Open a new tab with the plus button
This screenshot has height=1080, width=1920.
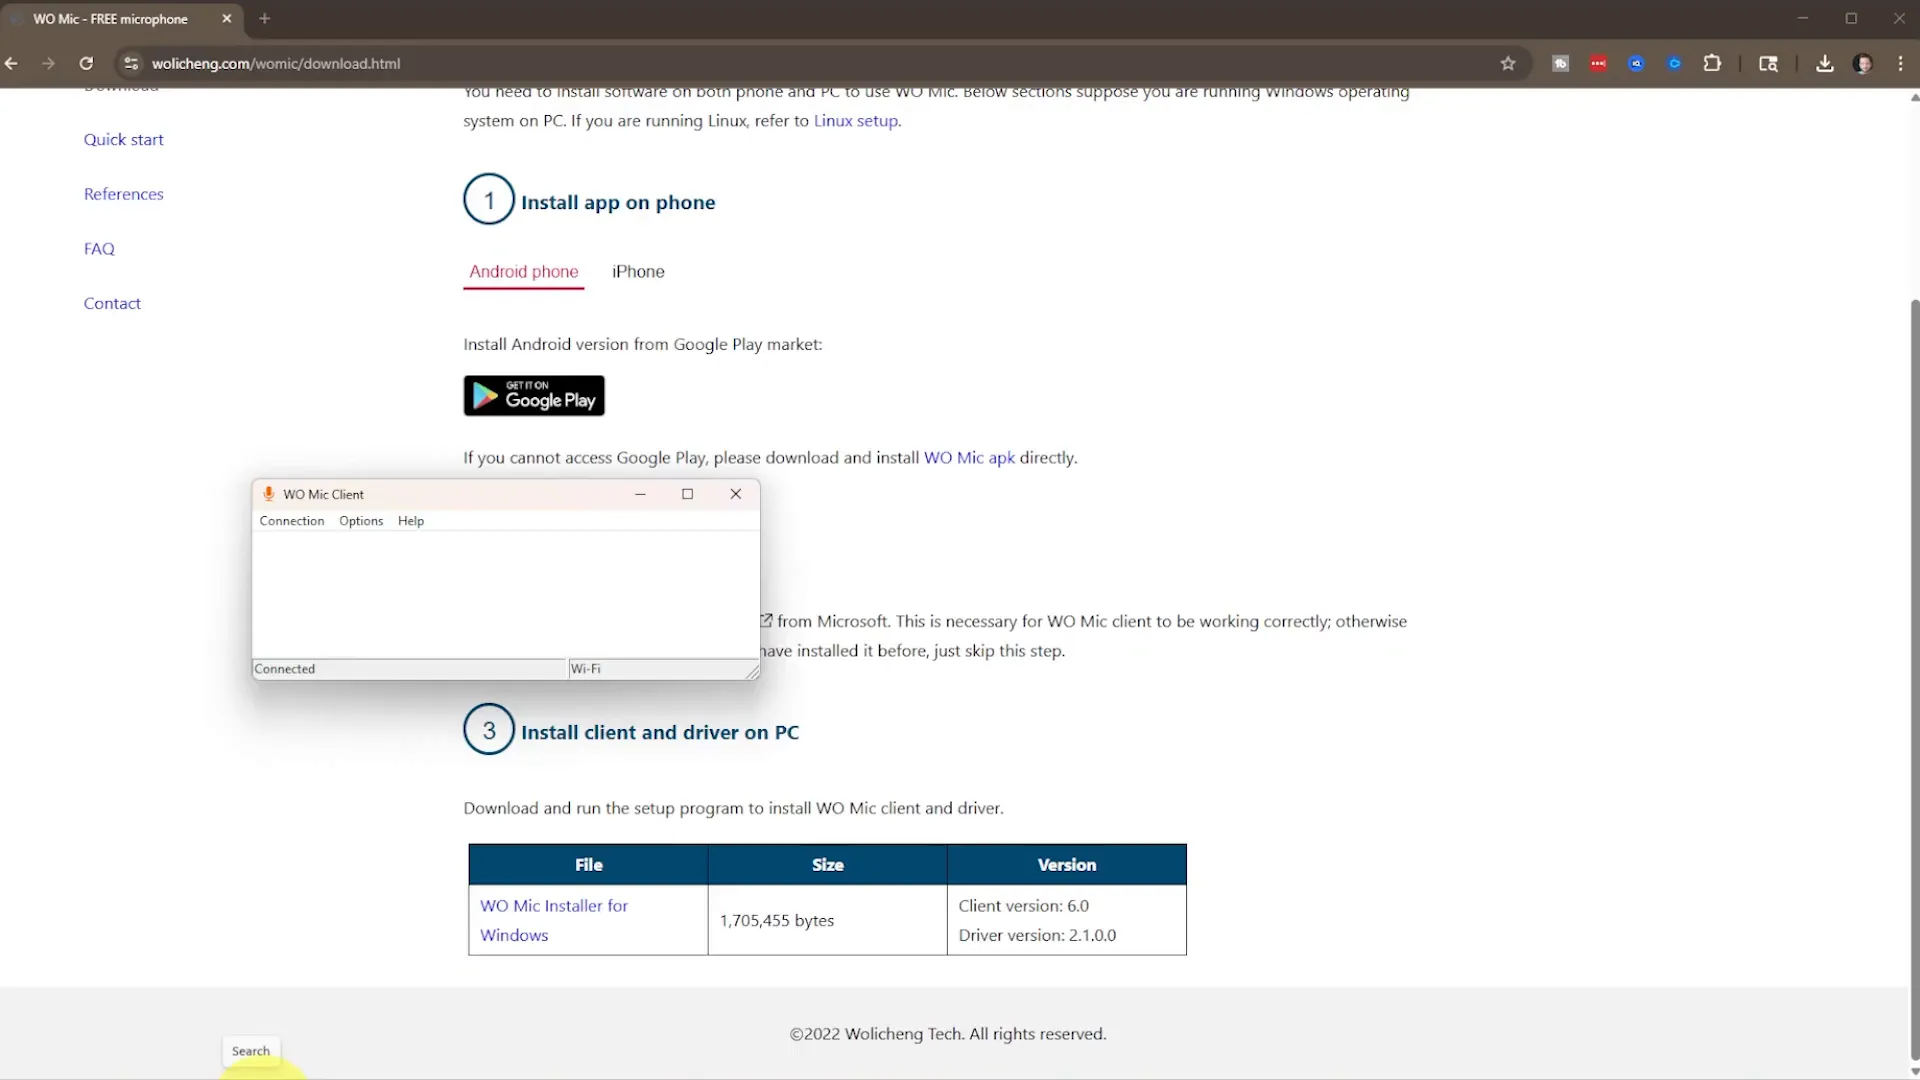coord(265,18)
